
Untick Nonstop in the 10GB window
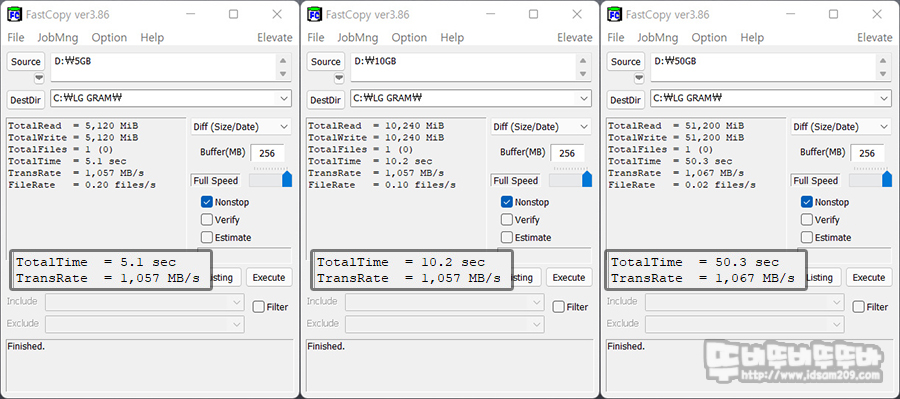[507, 202]
